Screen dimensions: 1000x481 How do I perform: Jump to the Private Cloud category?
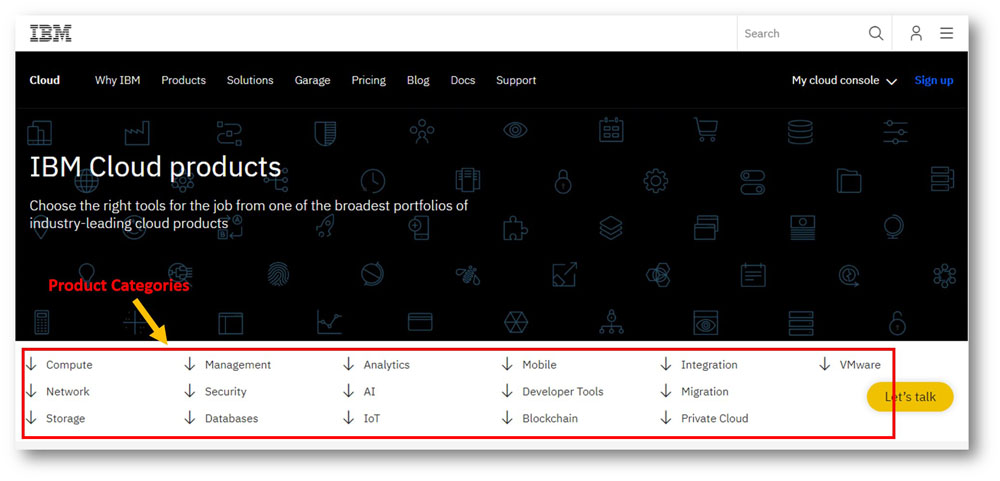click(x=715, y=418)
